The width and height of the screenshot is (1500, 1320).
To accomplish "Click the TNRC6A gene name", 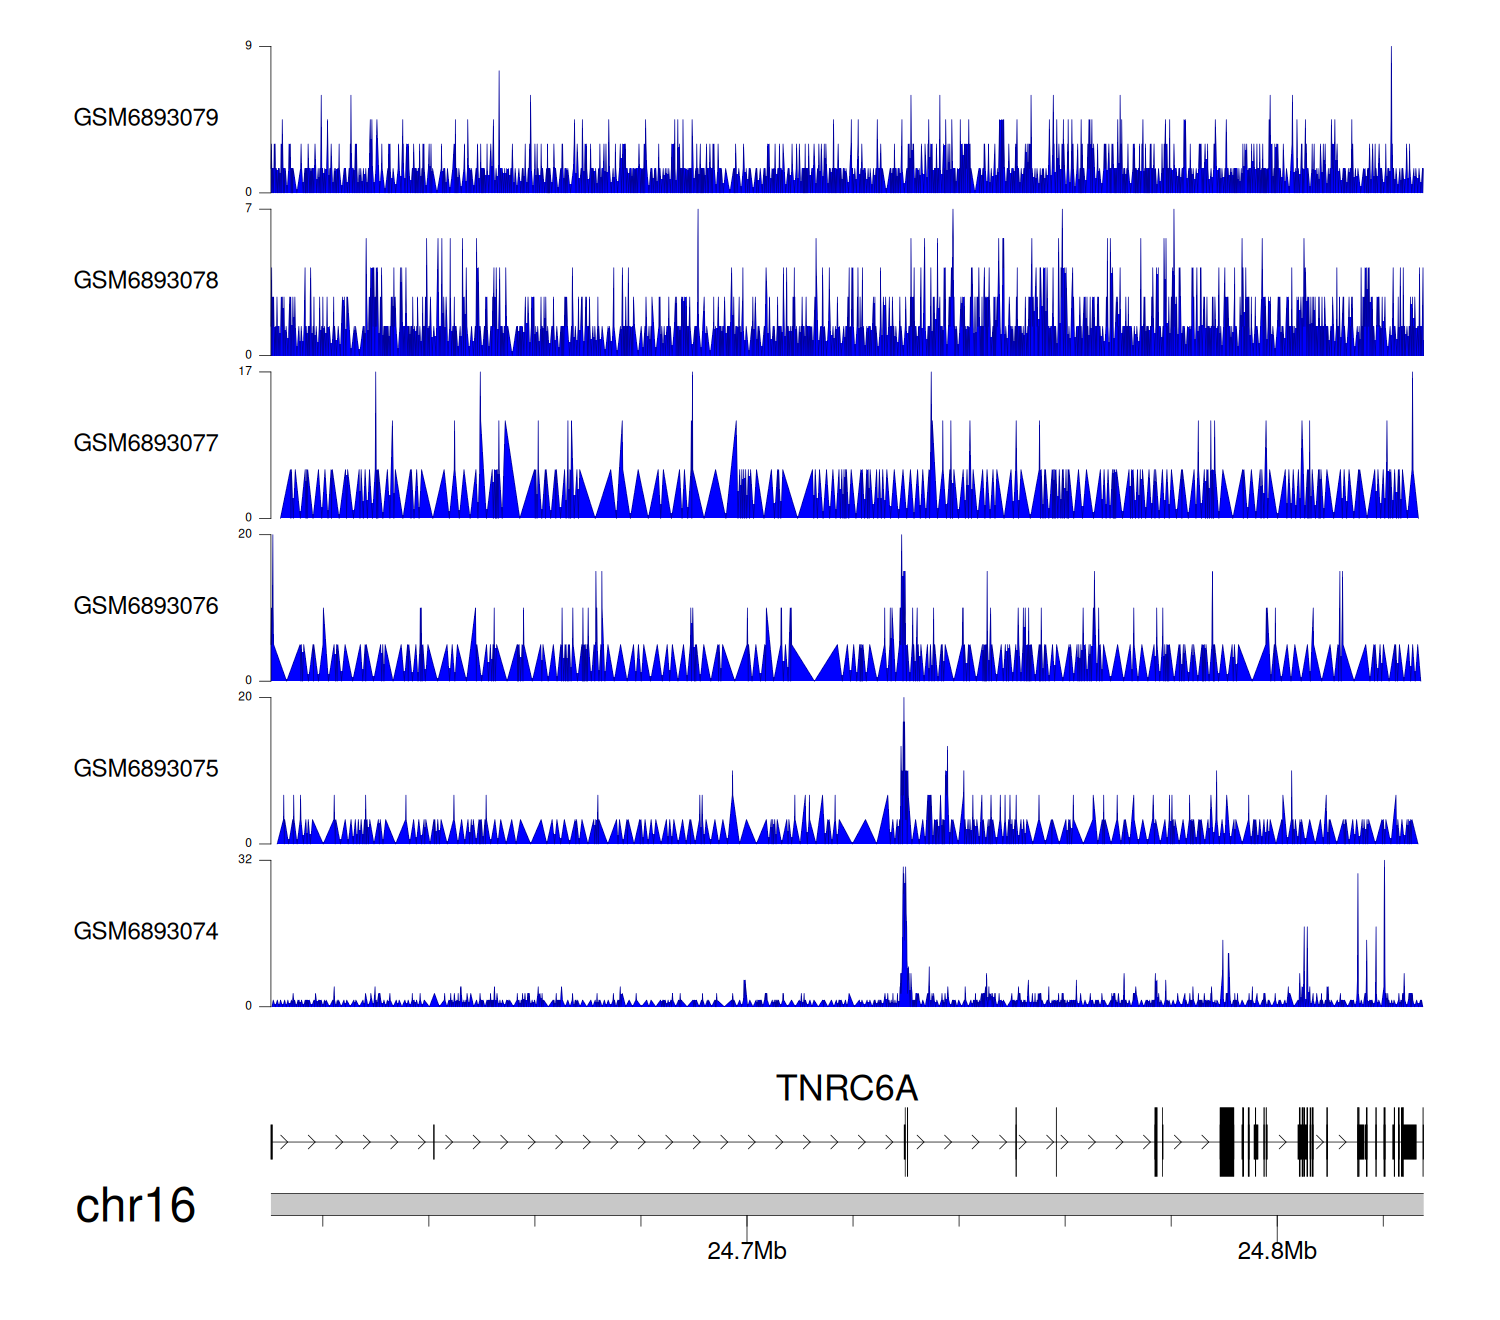I will click(846, 1088).
